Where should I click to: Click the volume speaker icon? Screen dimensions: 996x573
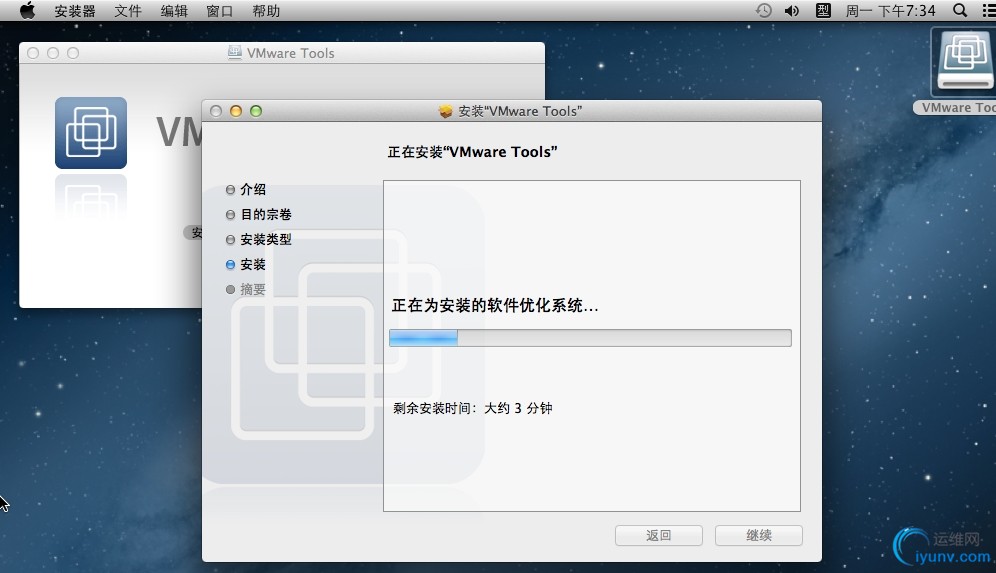791,11
